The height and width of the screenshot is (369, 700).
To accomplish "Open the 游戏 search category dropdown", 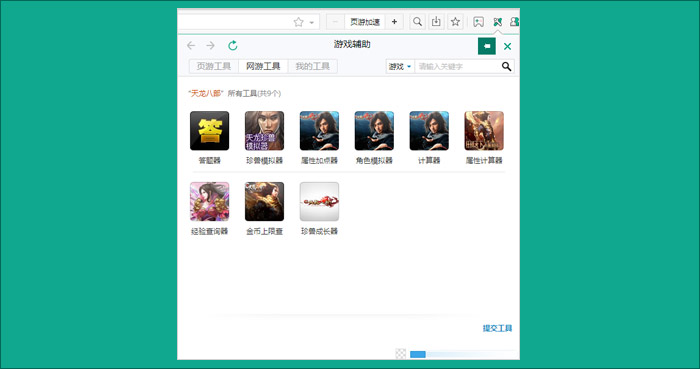I will [400, 66].
